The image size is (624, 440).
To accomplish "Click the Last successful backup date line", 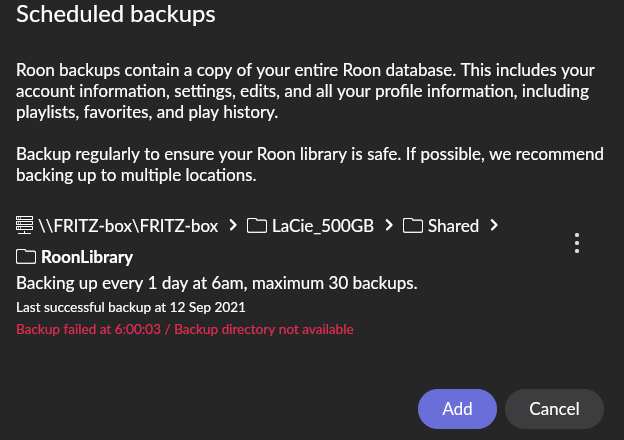I will [131, 307].
